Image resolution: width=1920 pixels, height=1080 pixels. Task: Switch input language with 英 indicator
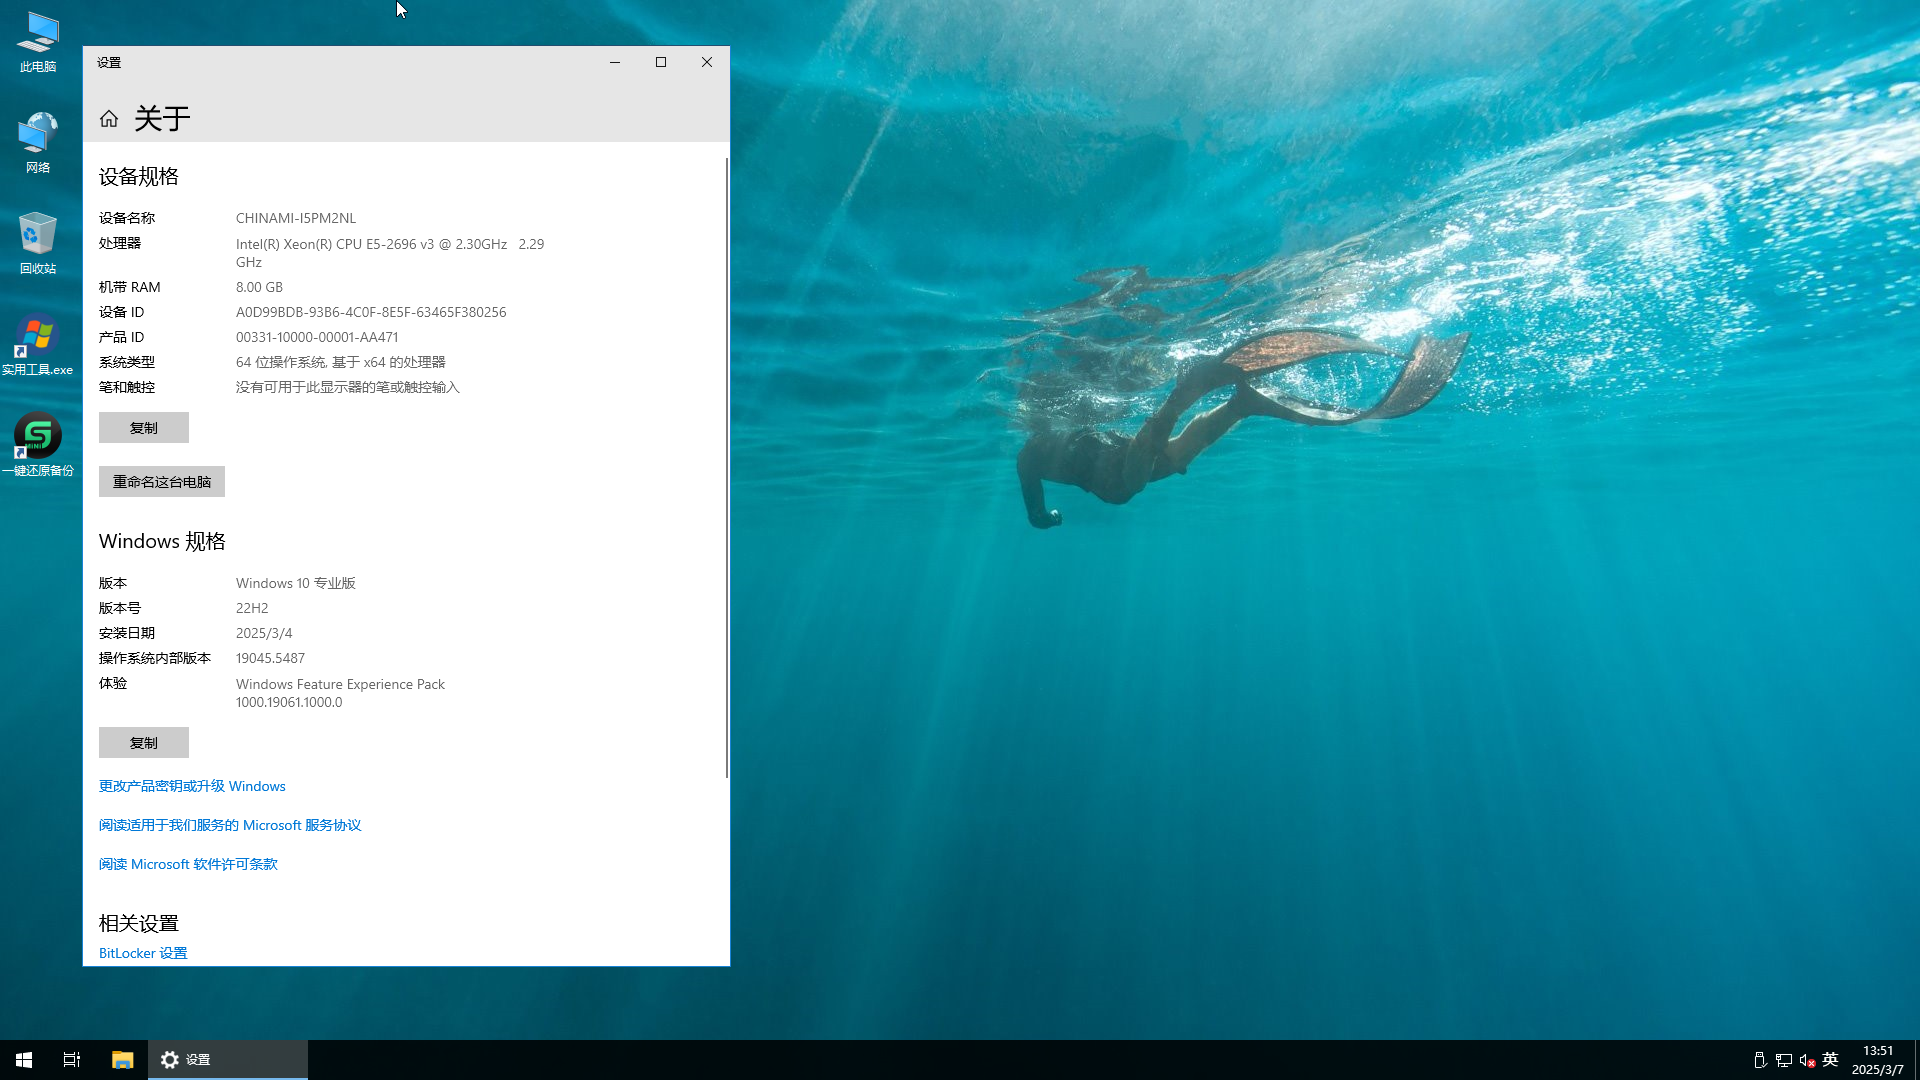coord(1831,1060)
